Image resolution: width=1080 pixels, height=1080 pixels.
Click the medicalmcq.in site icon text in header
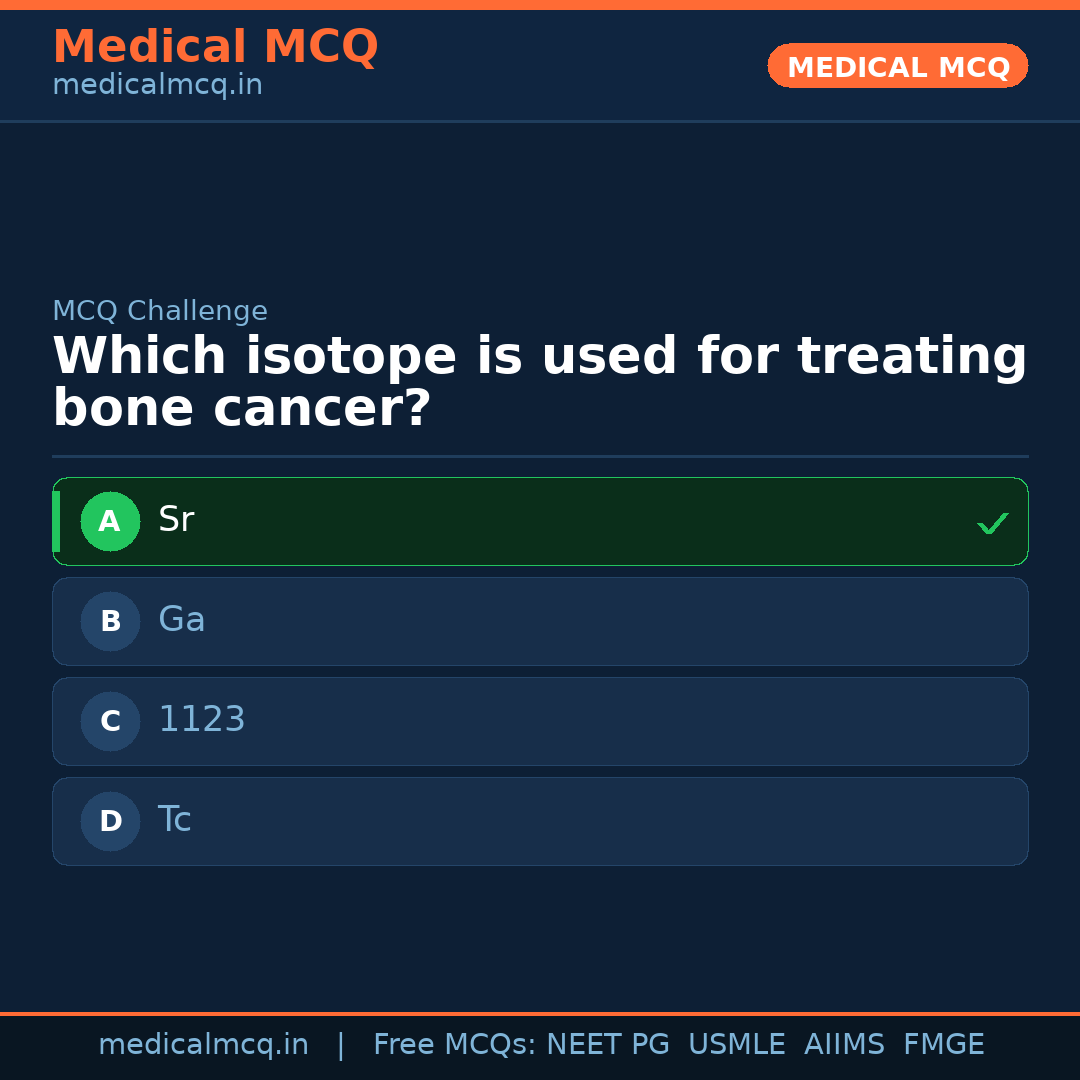[x=156, y=85]
